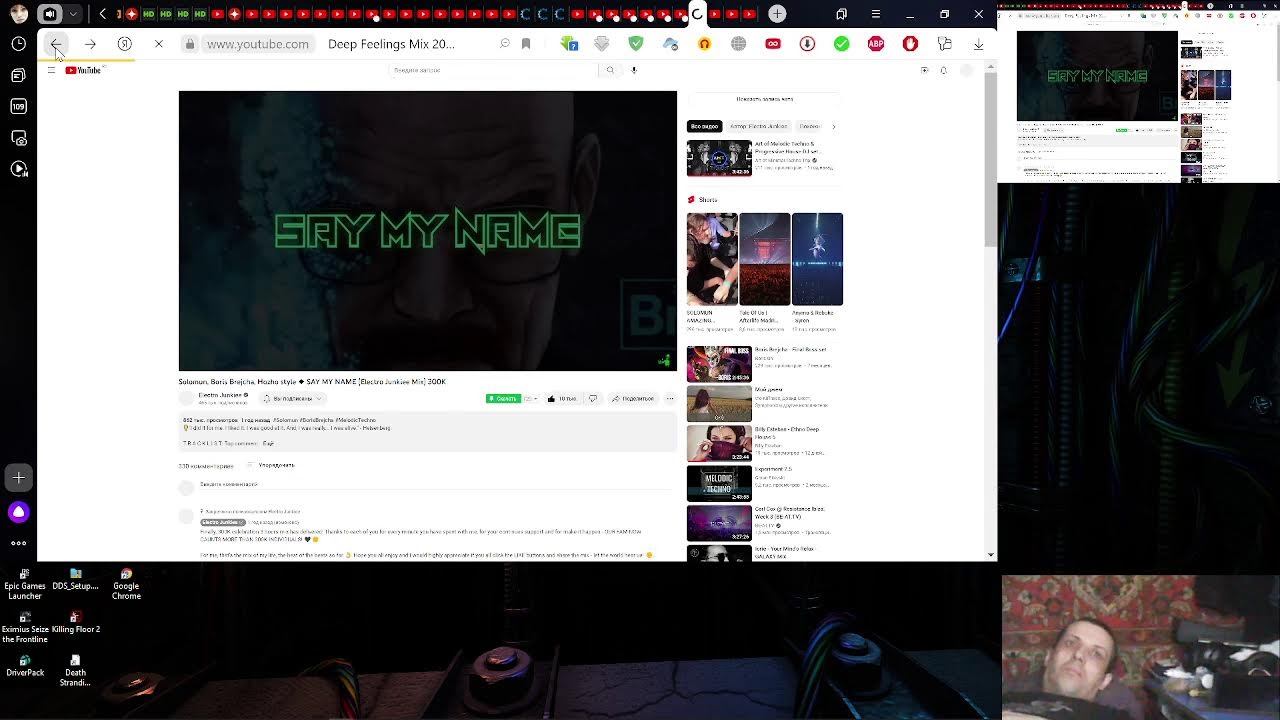Open the orange headphones extension
The width and height of the screenshot is (1280, 720).
(x=704, y=44)
